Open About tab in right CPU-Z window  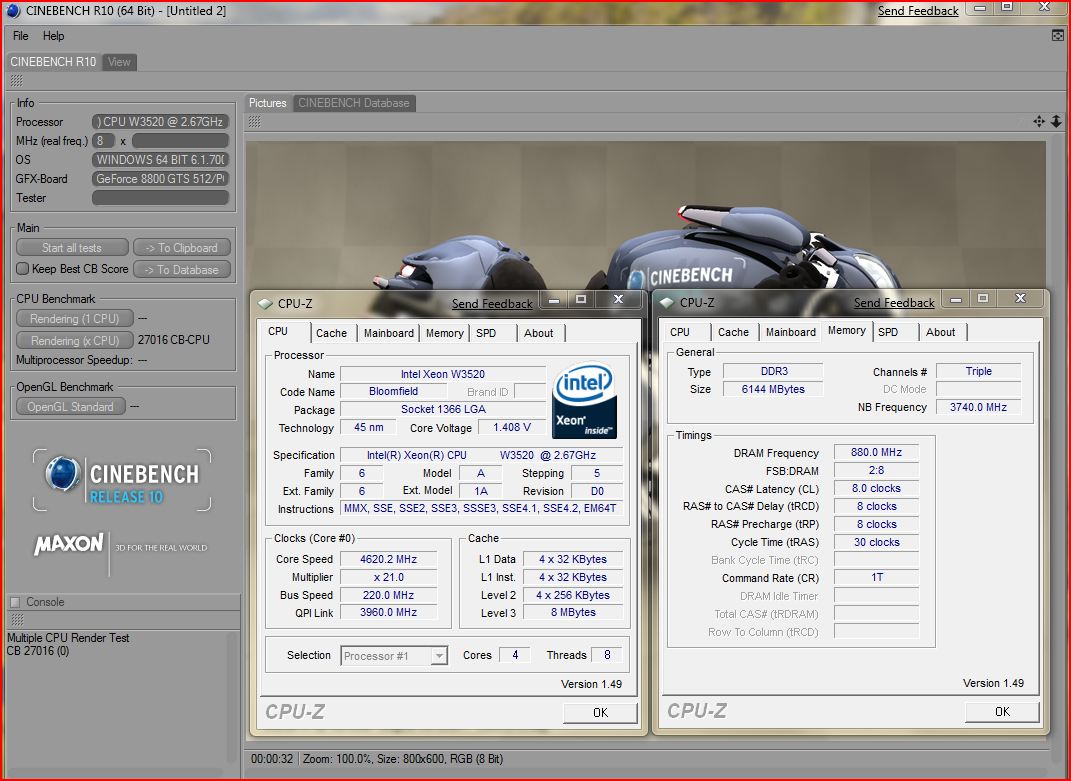click(x=941, y=332)
